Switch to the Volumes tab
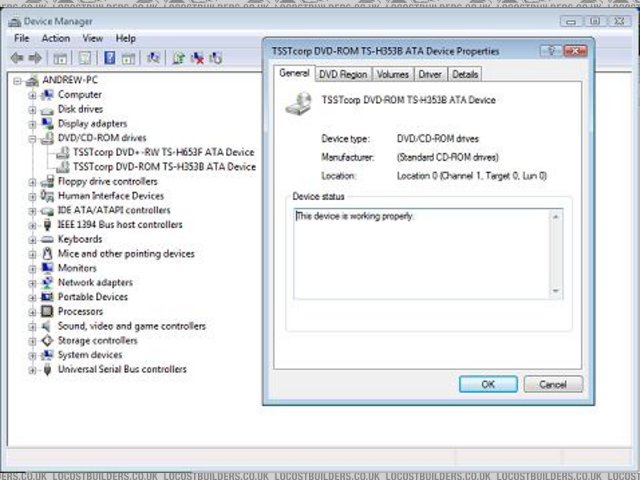Image resolution: width=640 pixels, height=480 pixels. (x=393, y=74)
